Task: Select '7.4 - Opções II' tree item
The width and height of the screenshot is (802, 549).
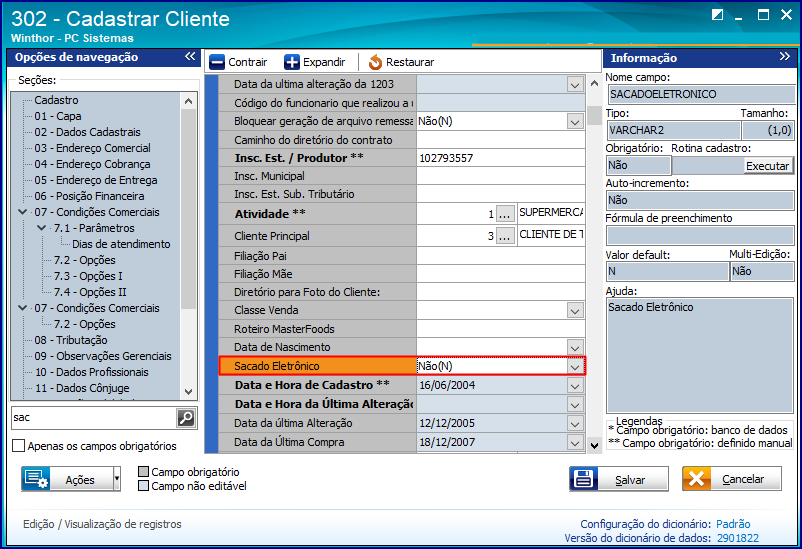Action: click(90, 292)
